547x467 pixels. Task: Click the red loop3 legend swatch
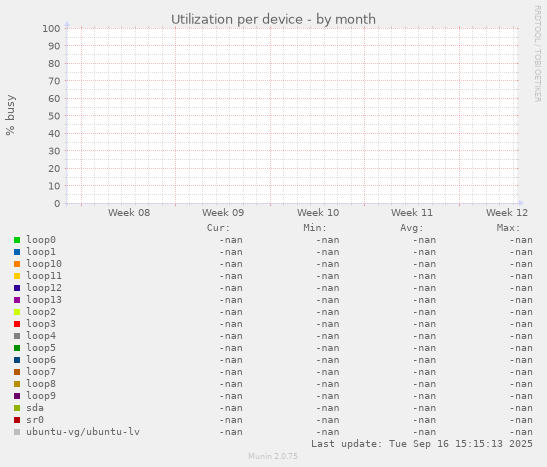pos(17,324)
